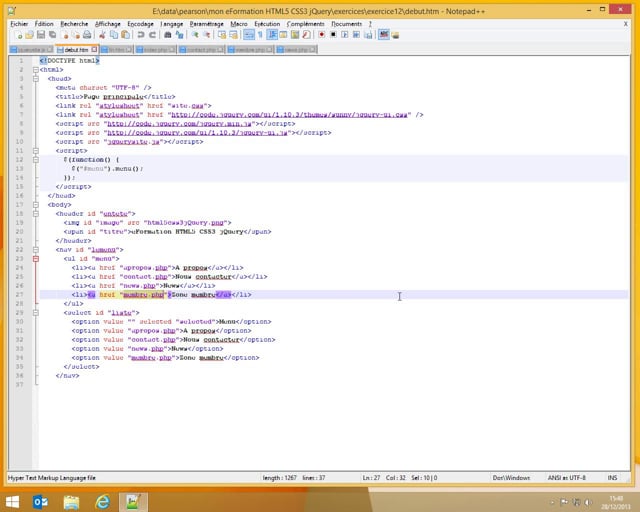Viewport: 640px width, 512px height.
Task: Collapse the $(function() fold on line 12
Action: tap(36, 160)
